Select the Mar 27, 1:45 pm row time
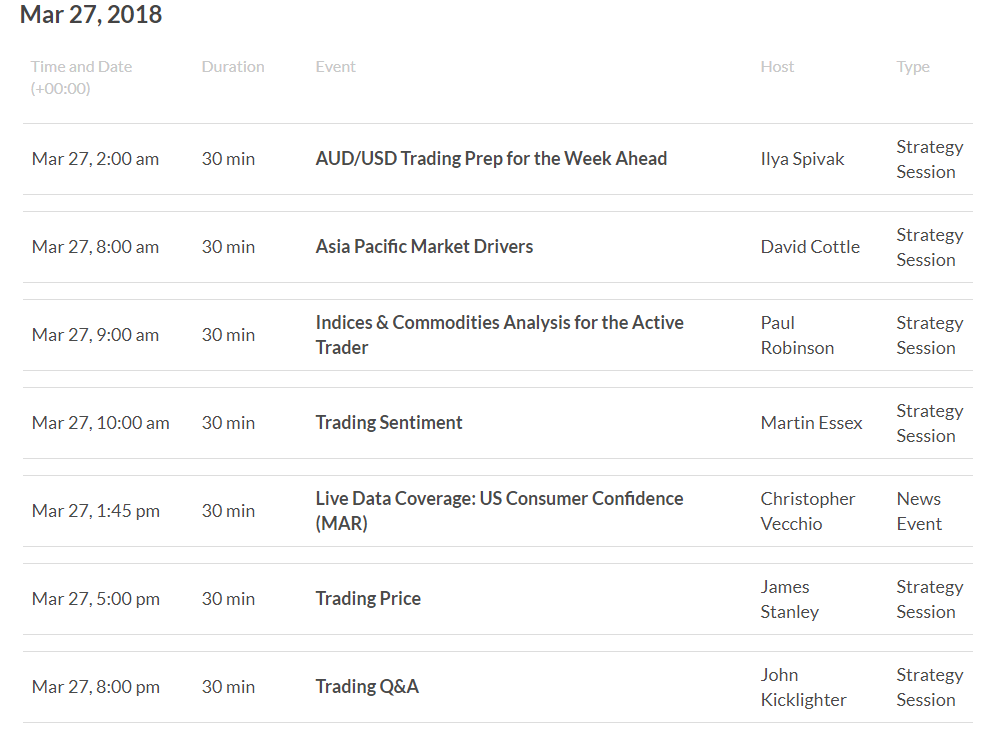Viewport: 986px width, 738px height. (x=96, y=511)
